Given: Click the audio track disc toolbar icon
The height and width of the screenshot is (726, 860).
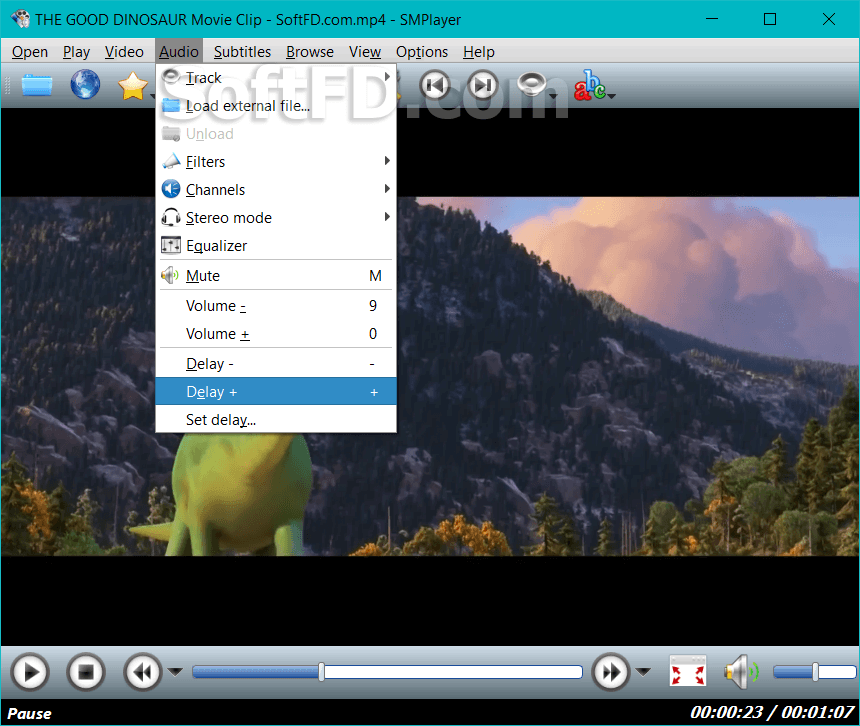Looking at the screenshot, I should click(x=531, y=85).
